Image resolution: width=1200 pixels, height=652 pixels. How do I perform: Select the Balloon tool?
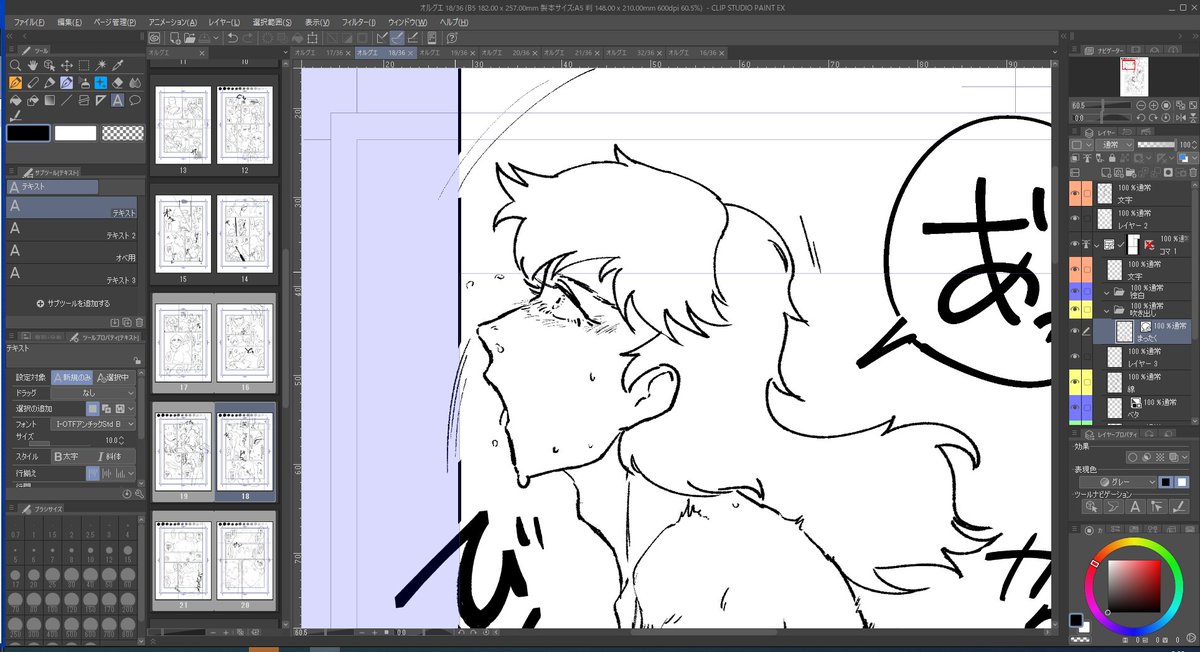(x=135, y=100)
